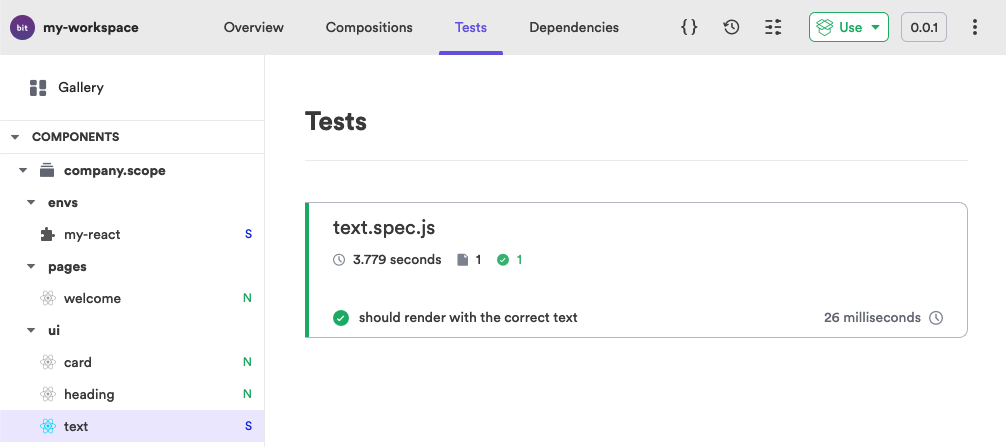
Task: Open the vertical three-dot menu
Action: point(975,27)
